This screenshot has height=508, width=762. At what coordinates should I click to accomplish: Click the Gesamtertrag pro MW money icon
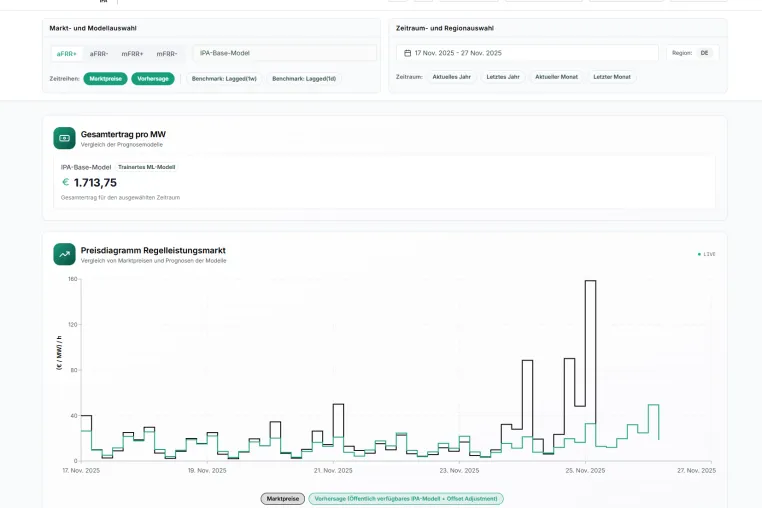[x=64, y=138]
